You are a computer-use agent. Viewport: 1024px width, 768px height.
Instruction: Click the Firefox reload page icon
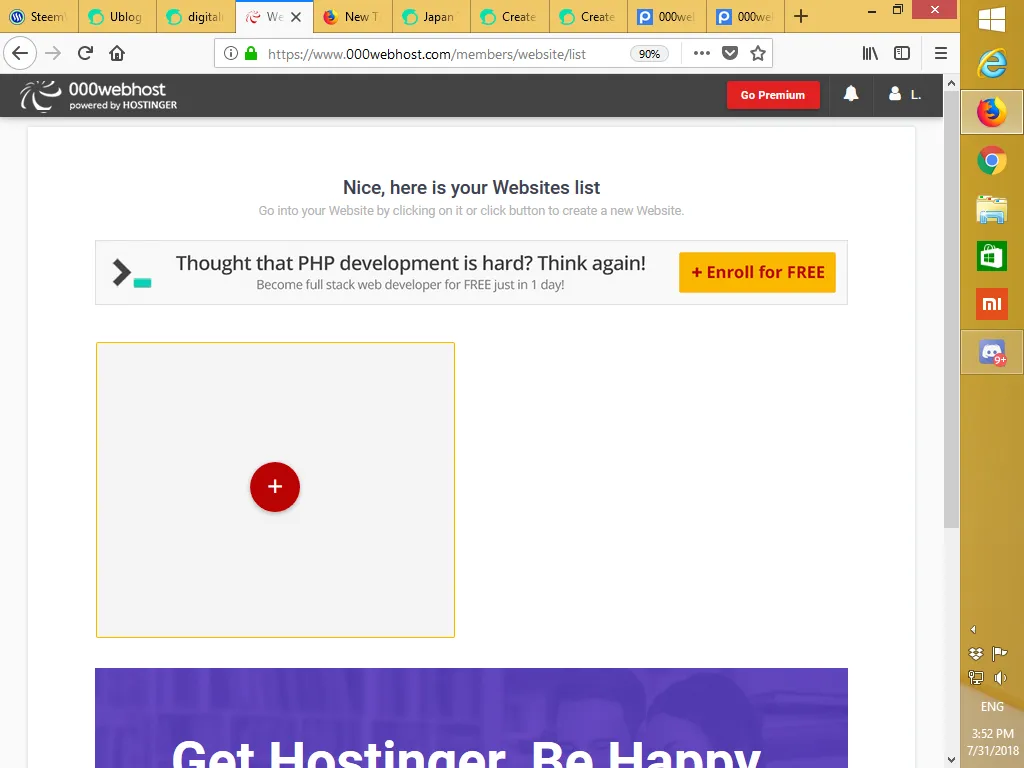(x=86, y=54)
